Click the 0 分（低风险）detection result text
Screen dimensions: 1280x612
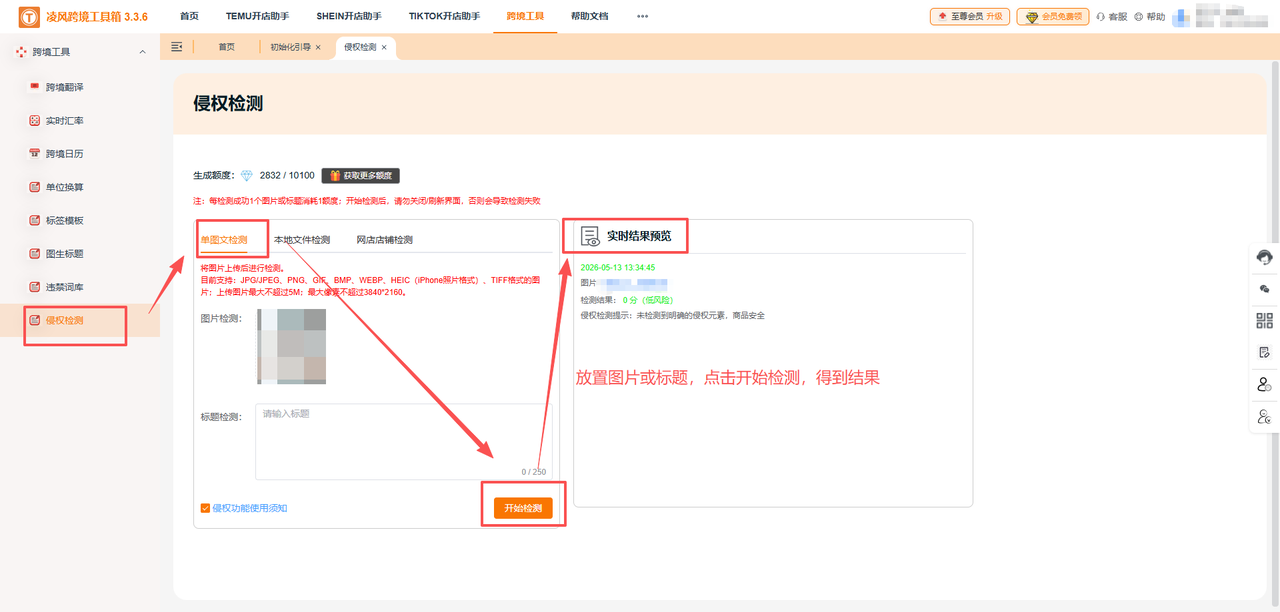(x=650, y=299)
